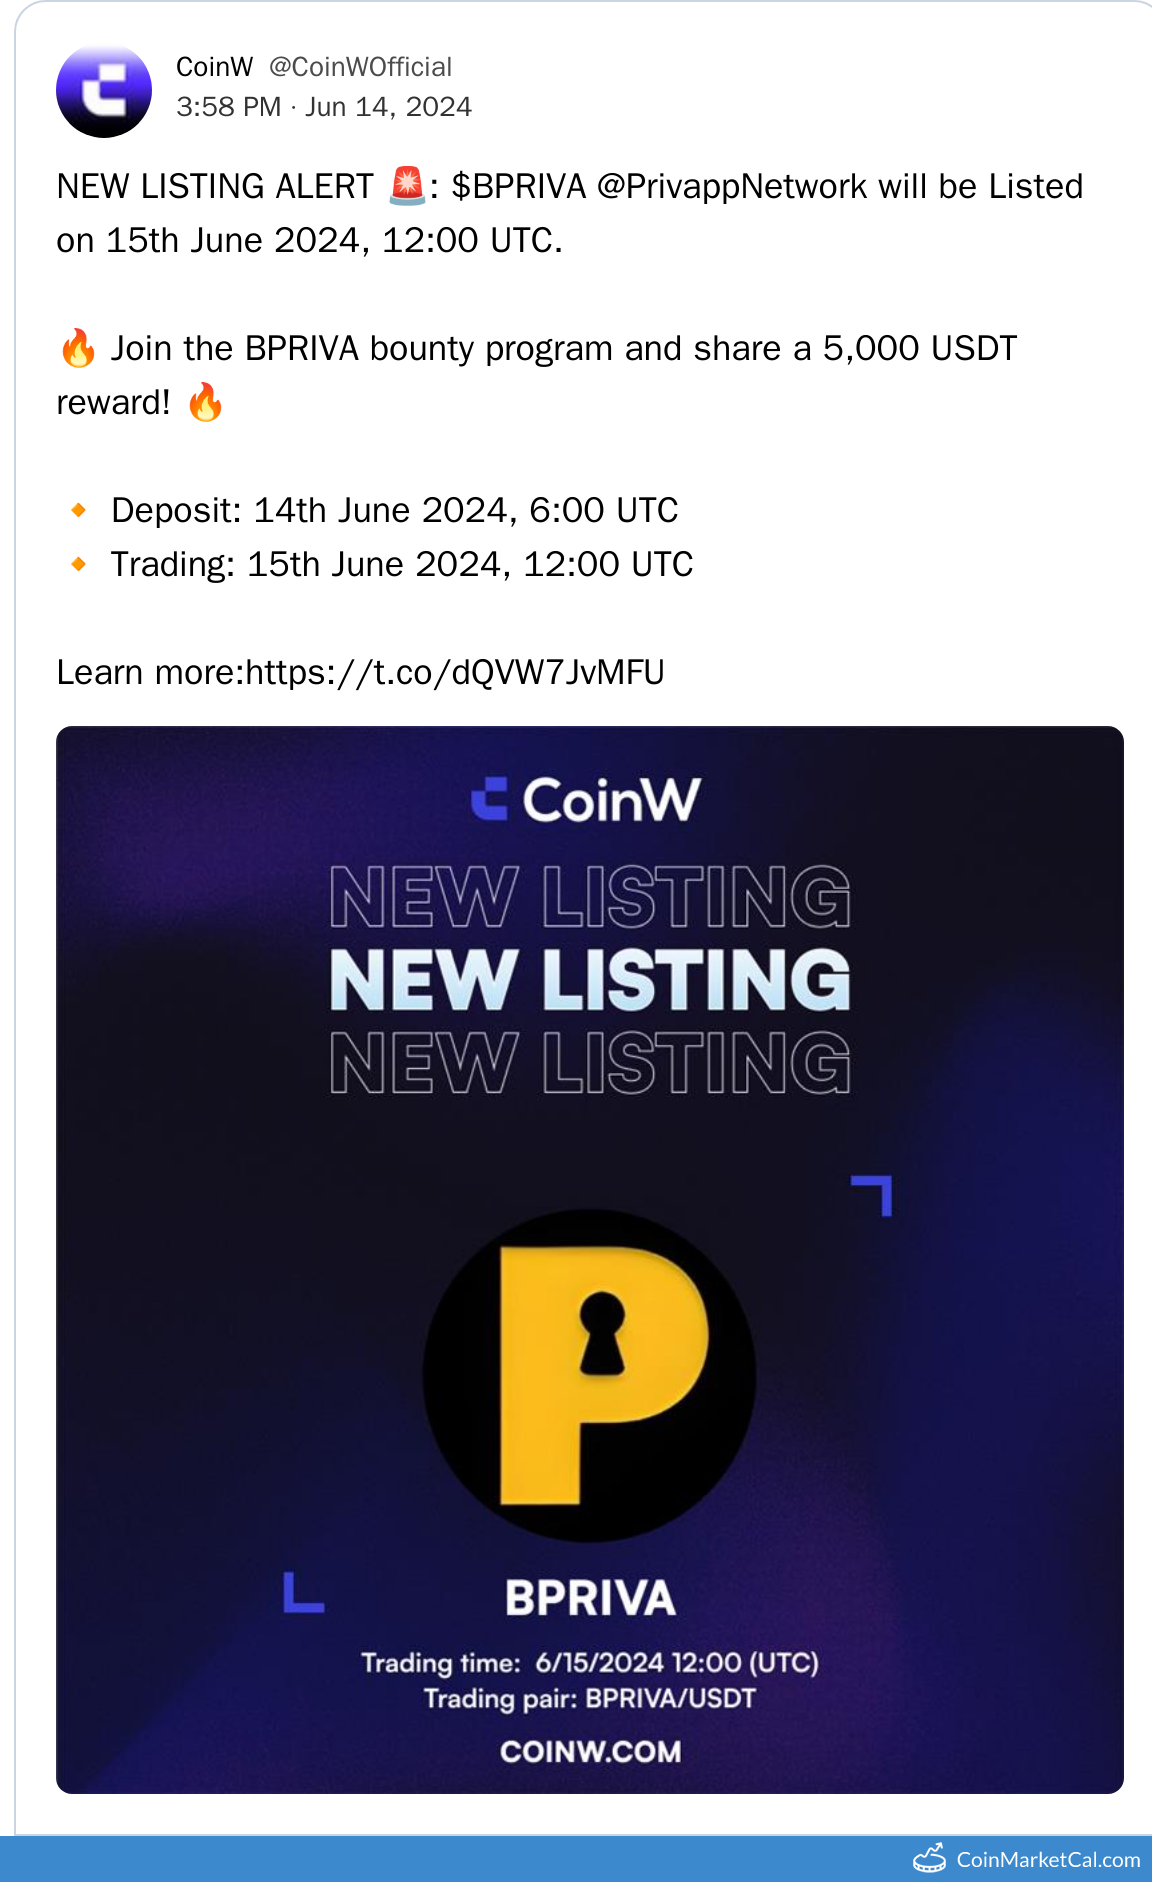The height and width of the screenshot is (1882, 1152).
Task: Click the CoinMarketCal logo icon
Action: pos(930,1858)
